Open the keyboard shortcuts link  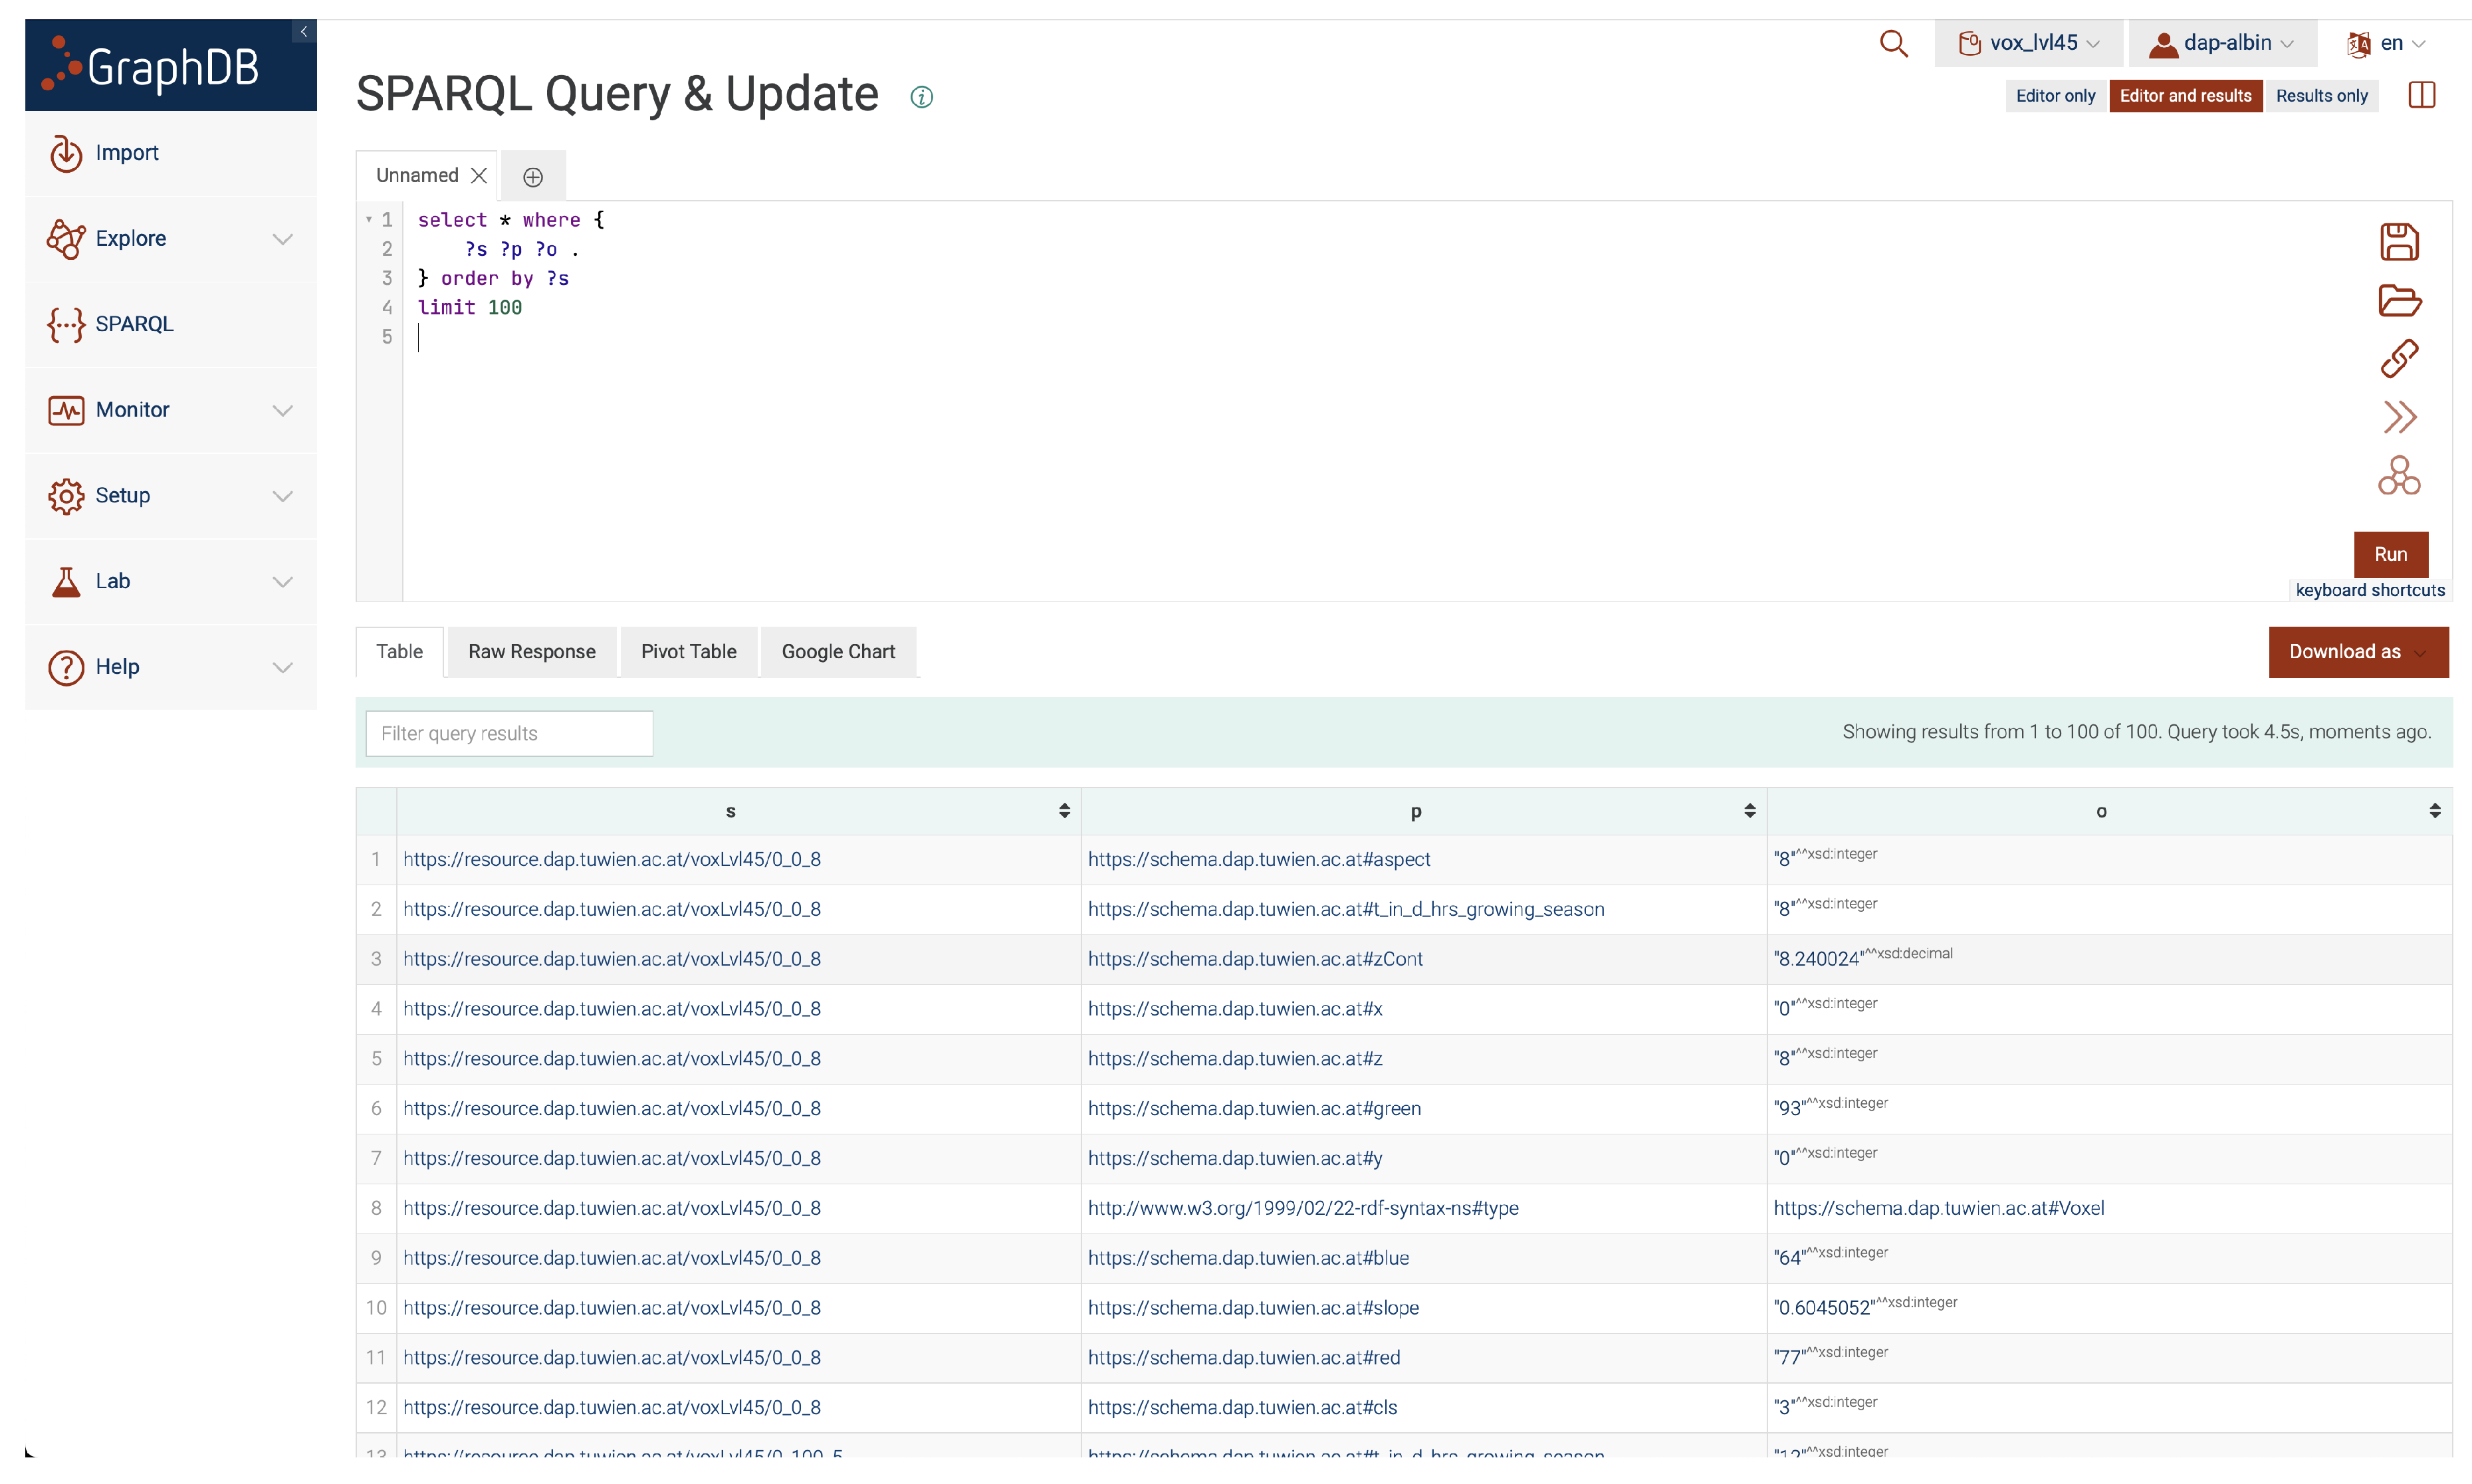pyautogui.click(x=2369, y=590)
